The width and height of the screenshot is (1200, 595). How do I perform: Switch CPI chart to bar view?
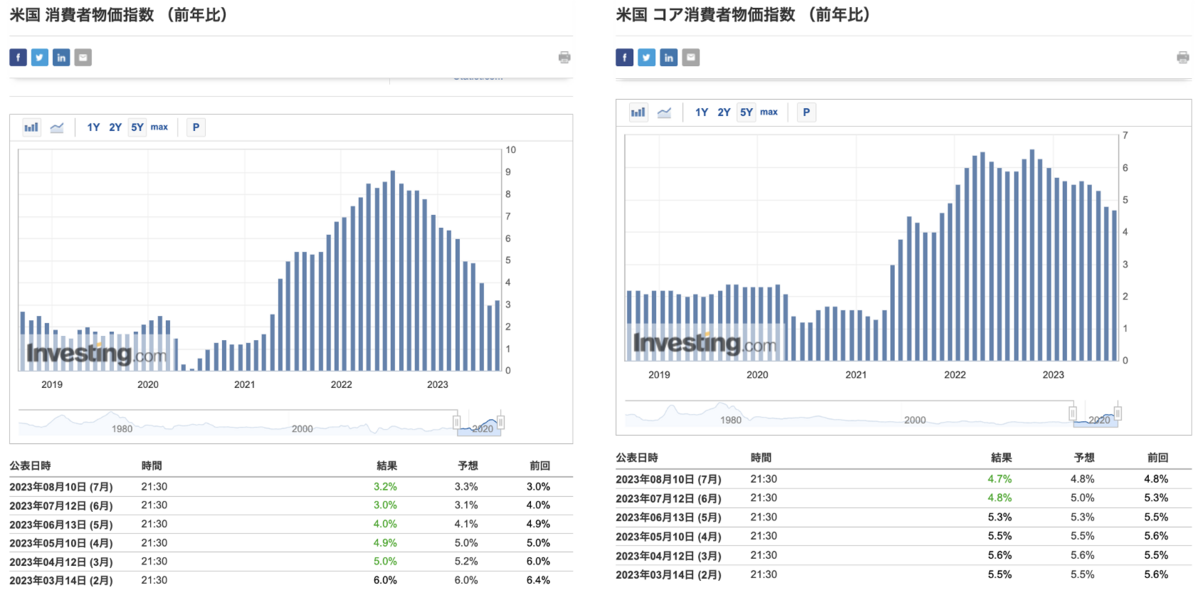(x=31, y=127)
